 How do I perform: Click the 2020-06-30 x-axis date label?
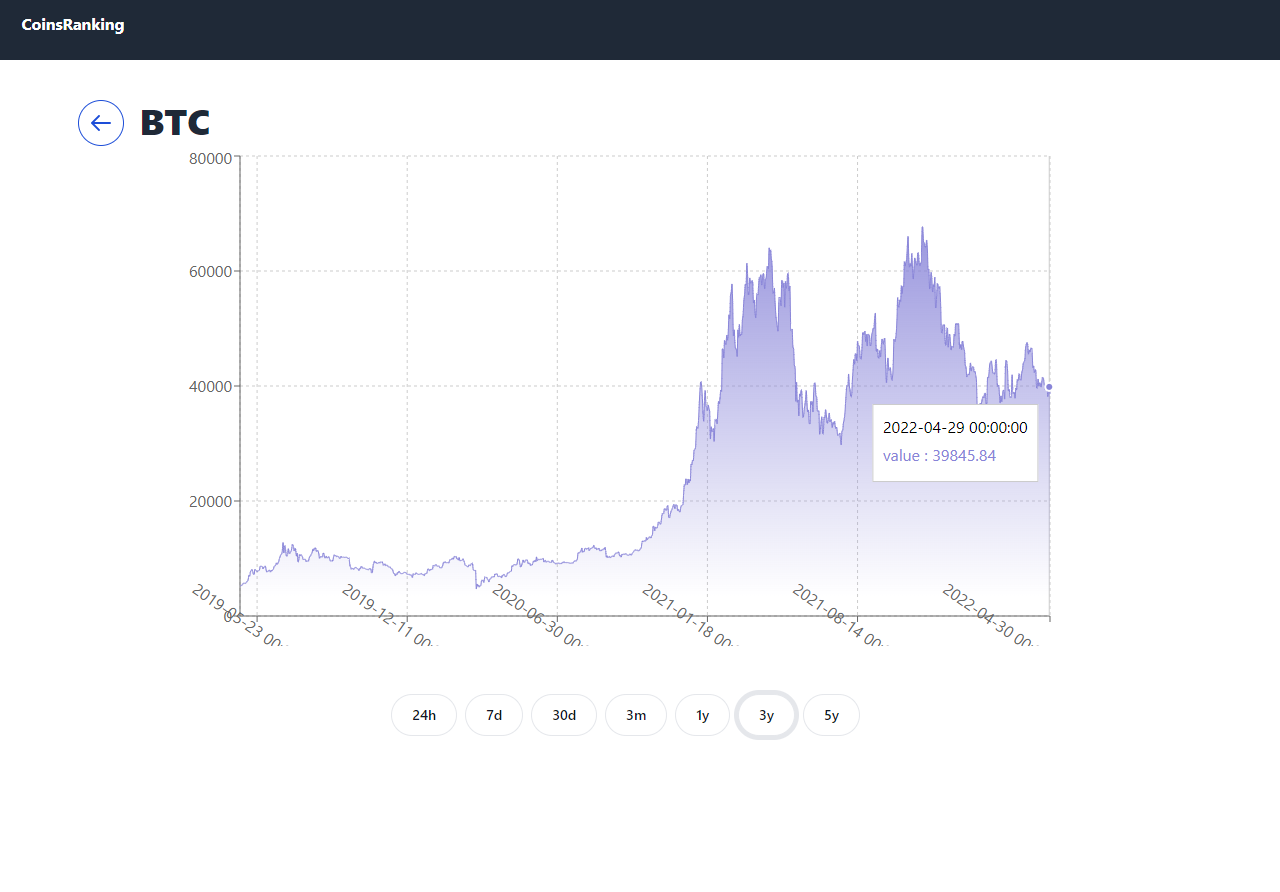point(539,616)
